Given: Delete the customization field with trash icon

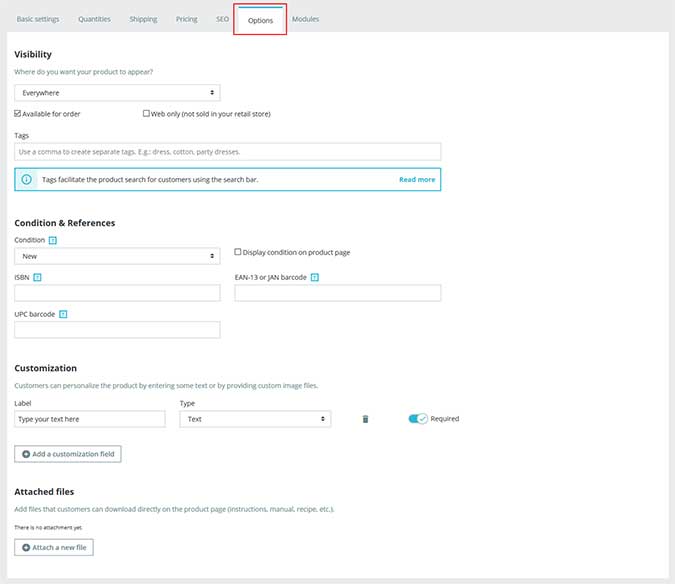Looking at the screenshot, I should [365, 419].
